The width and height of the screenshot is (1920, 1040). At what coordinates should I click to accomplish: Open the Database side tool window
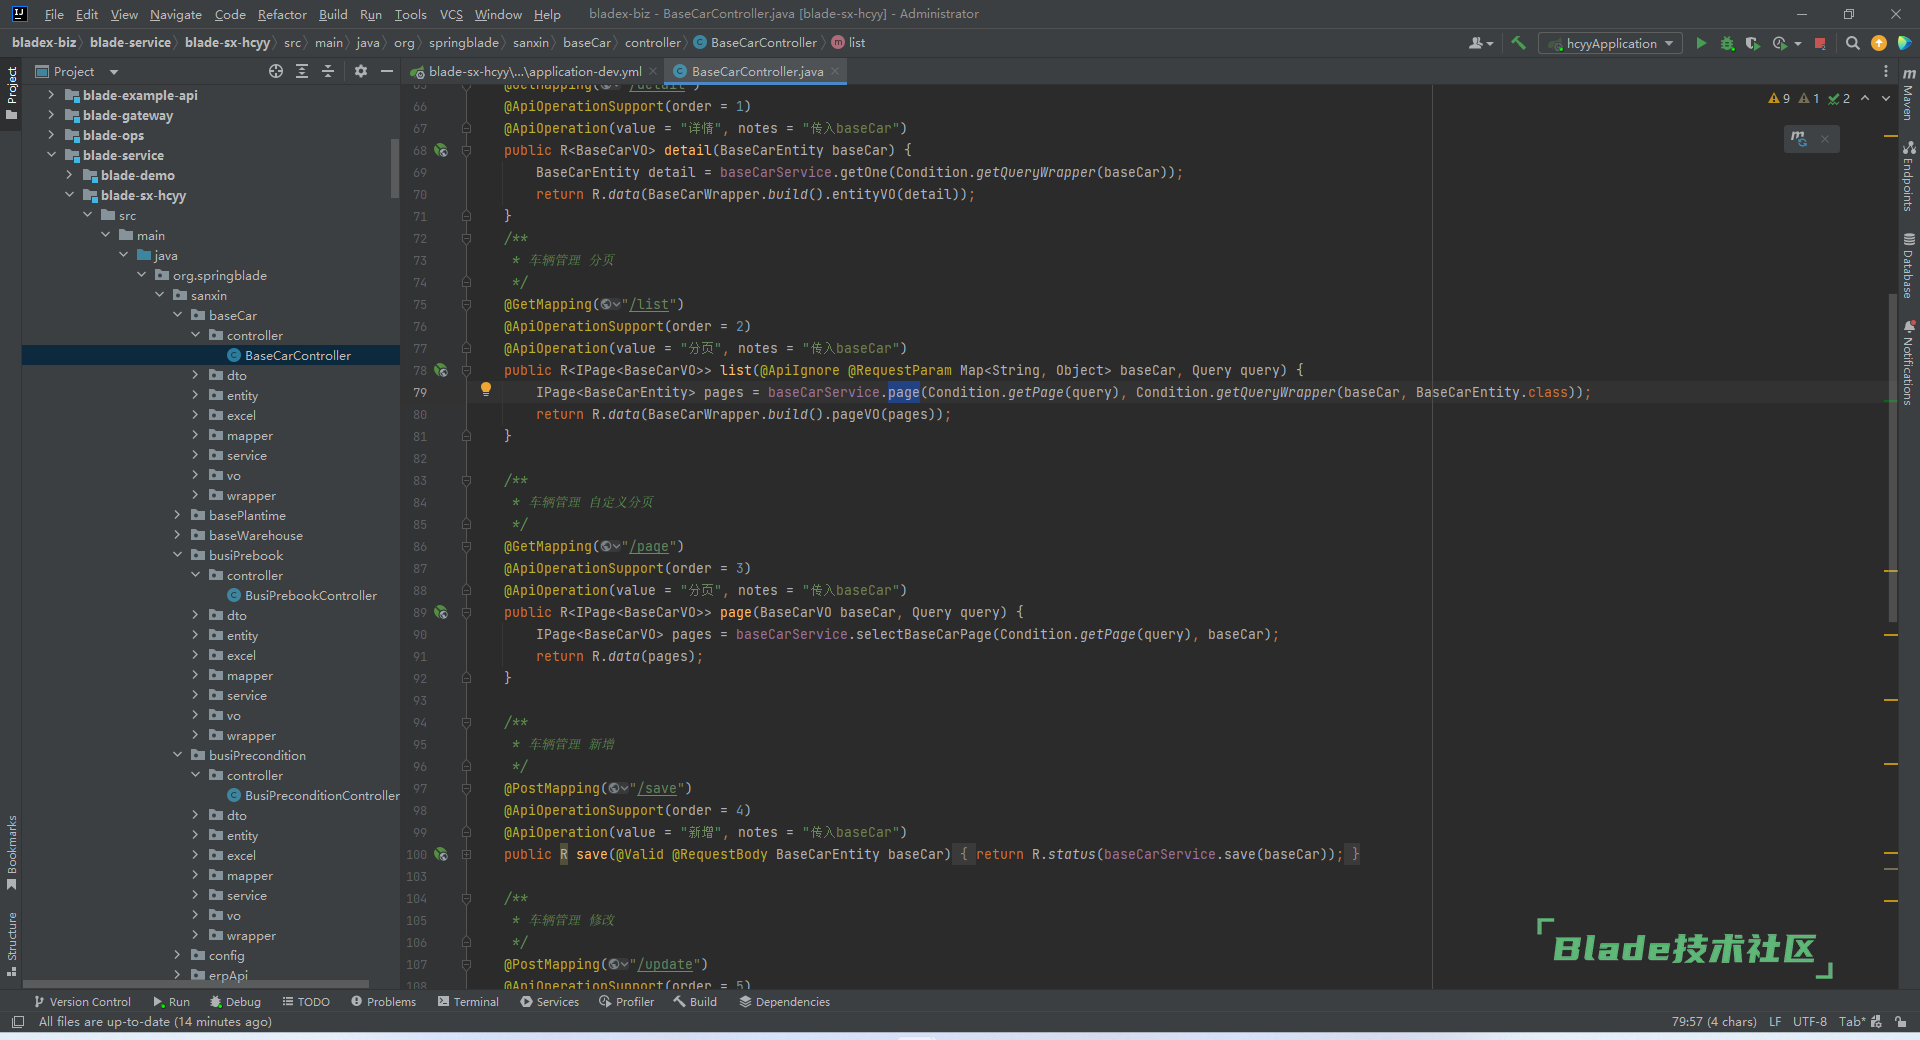pos(1909,265)
